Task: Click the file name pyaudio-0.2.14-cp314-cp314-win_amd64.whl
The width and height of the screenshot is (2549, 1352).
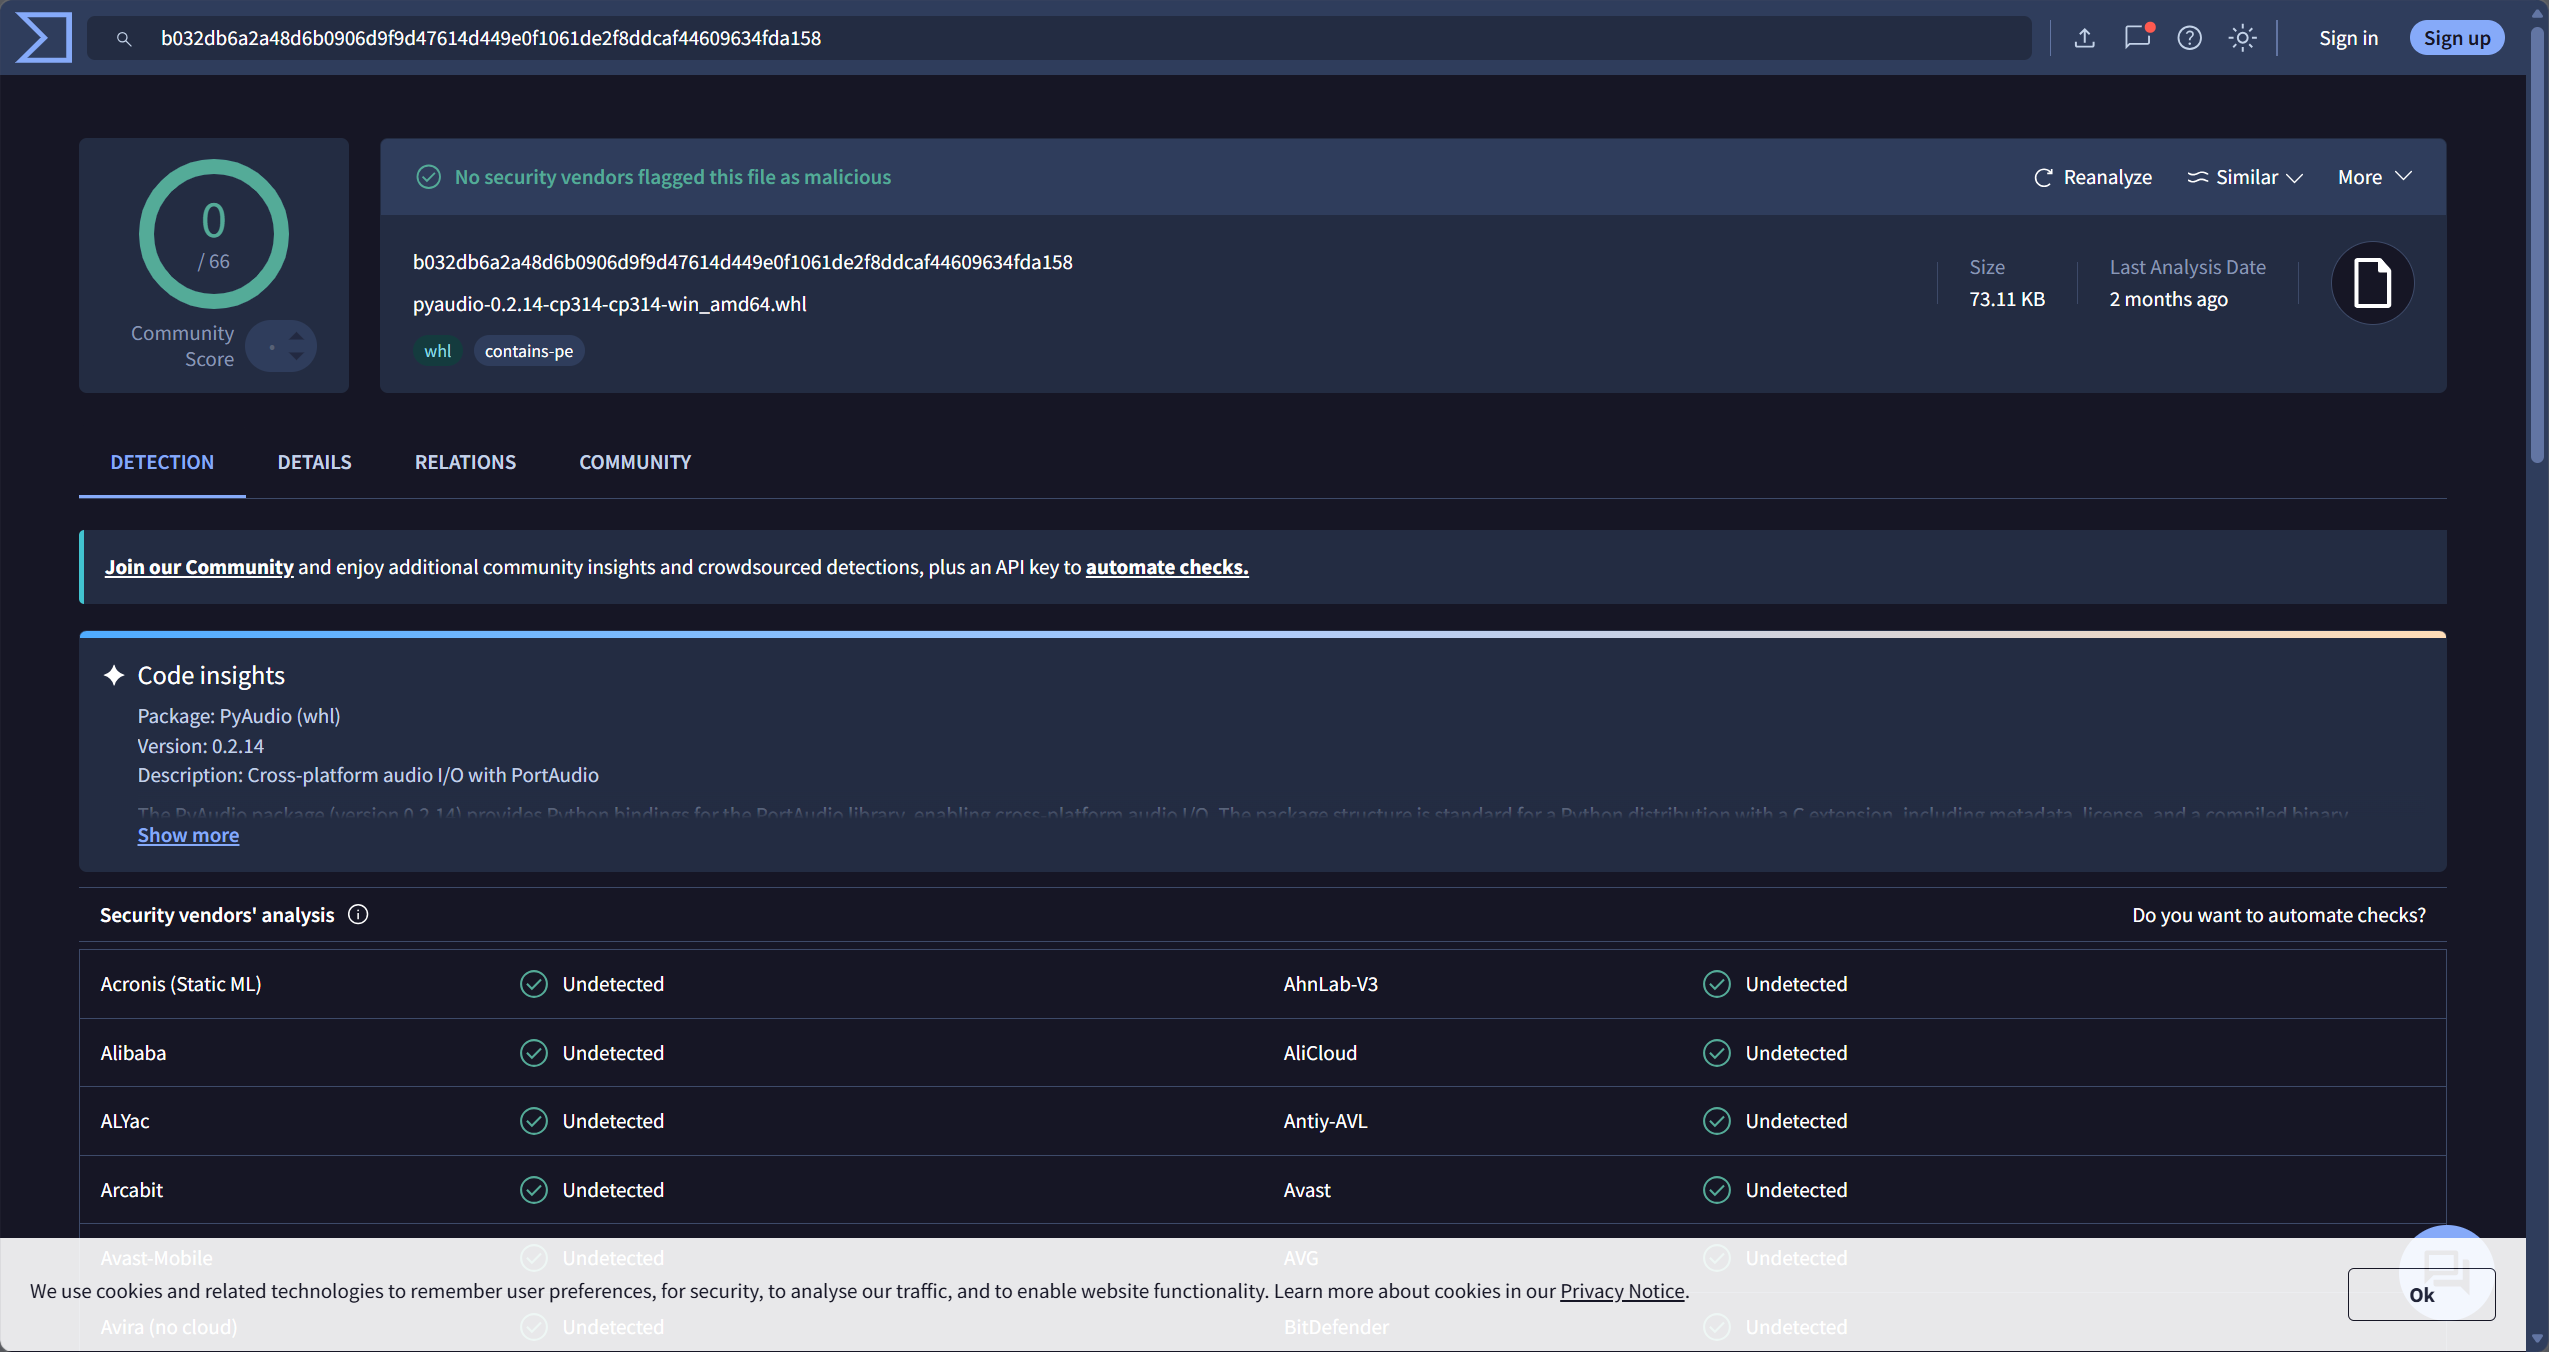Action: click(610, 304)
